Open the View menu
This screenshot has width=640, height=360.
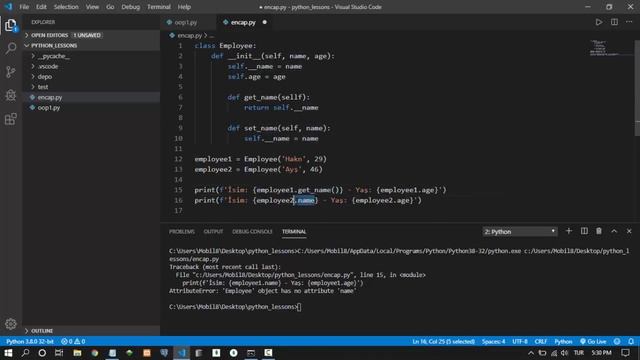coord(92,7)
